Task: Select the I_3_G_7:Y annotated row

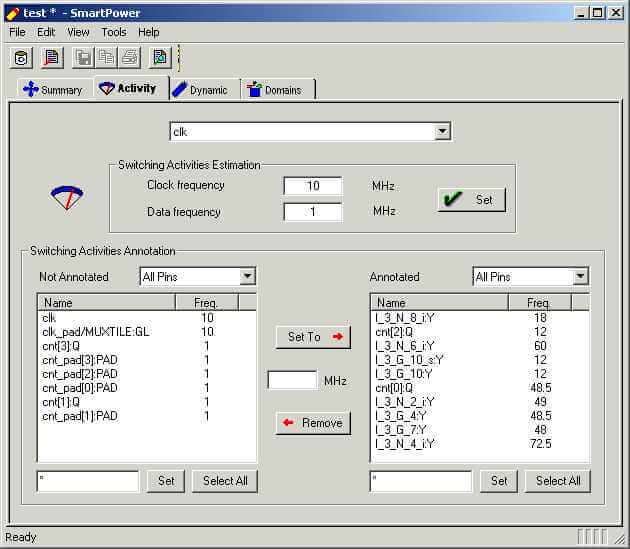Action: (480, 430)
